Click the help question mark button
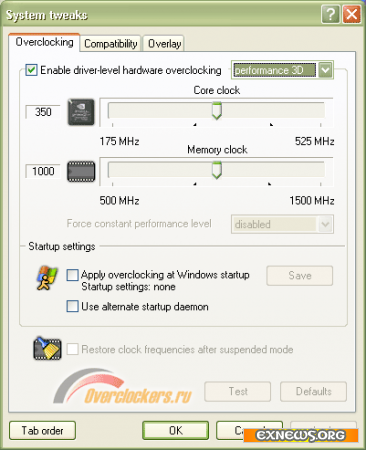This screenshot has height=450, width=366. click(330, 14)
